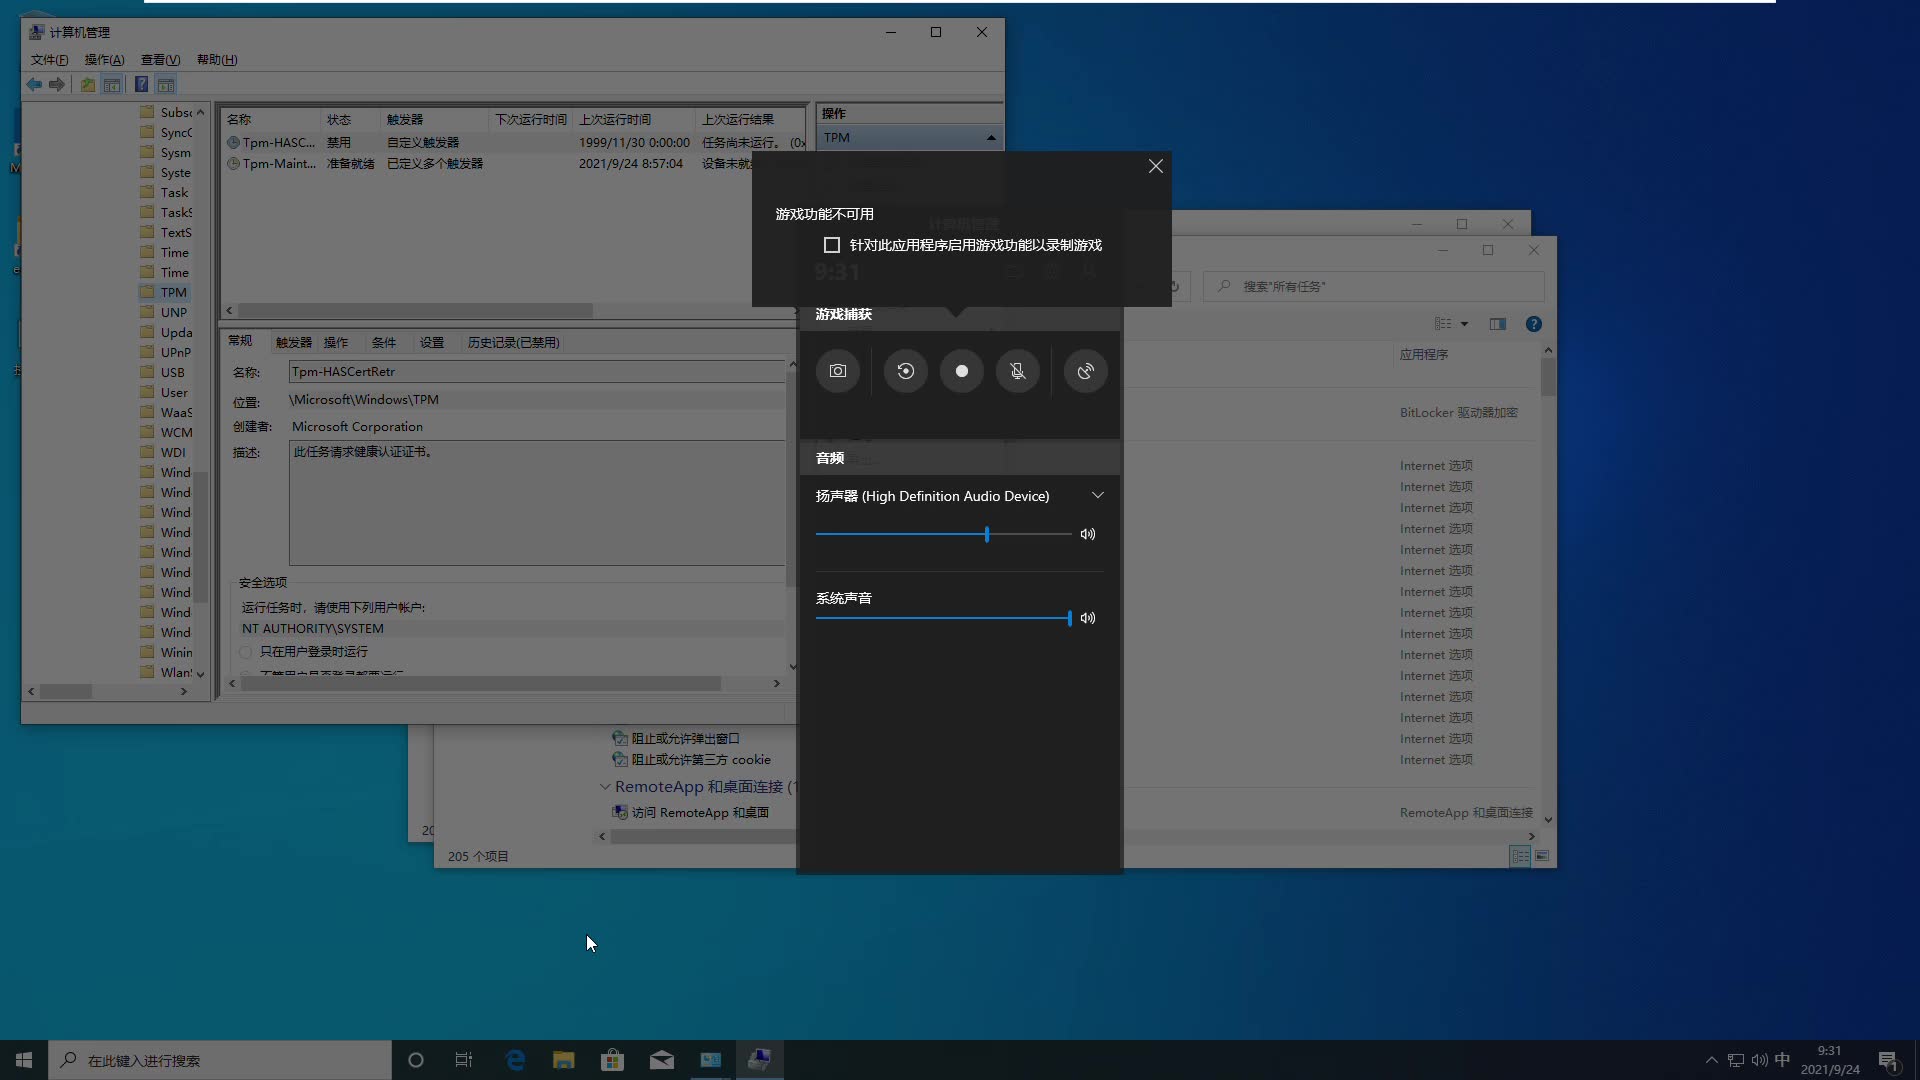Start recording with the round record button
Viewport: 1920px width, 1080px height.
coord(962,371)
